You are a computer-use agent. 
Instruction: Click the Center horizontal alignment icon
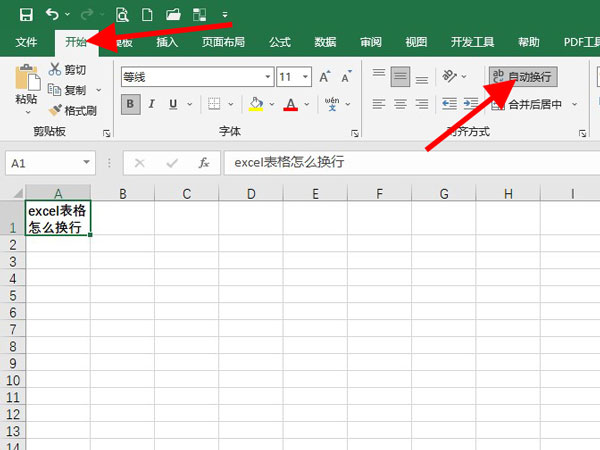pyautogui.click(x=400, y=104)
